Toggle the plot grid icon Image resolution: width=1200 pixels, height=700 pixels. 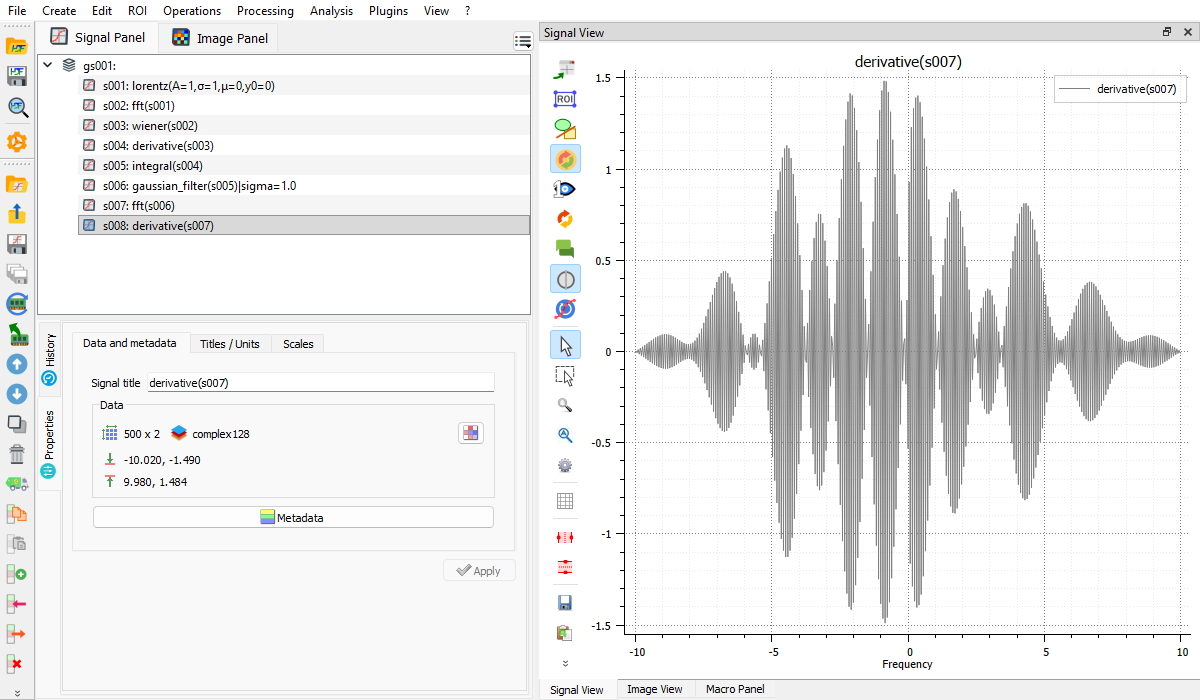(565, 501)
